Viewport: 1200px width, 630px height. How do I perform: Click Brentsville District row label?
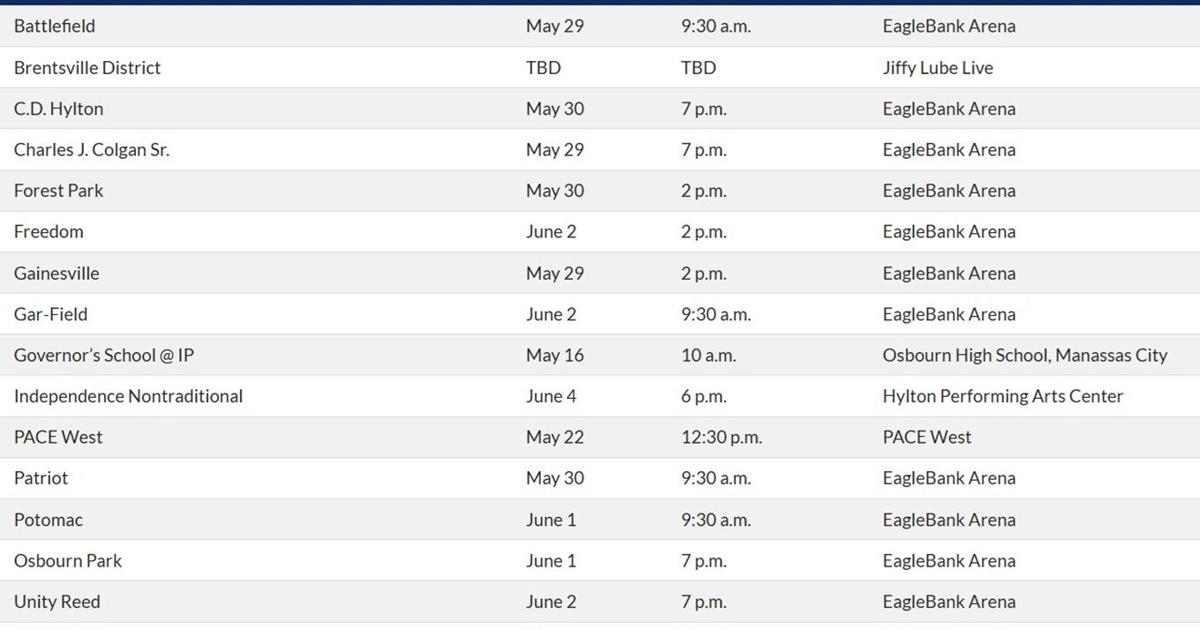pos(87,67)
